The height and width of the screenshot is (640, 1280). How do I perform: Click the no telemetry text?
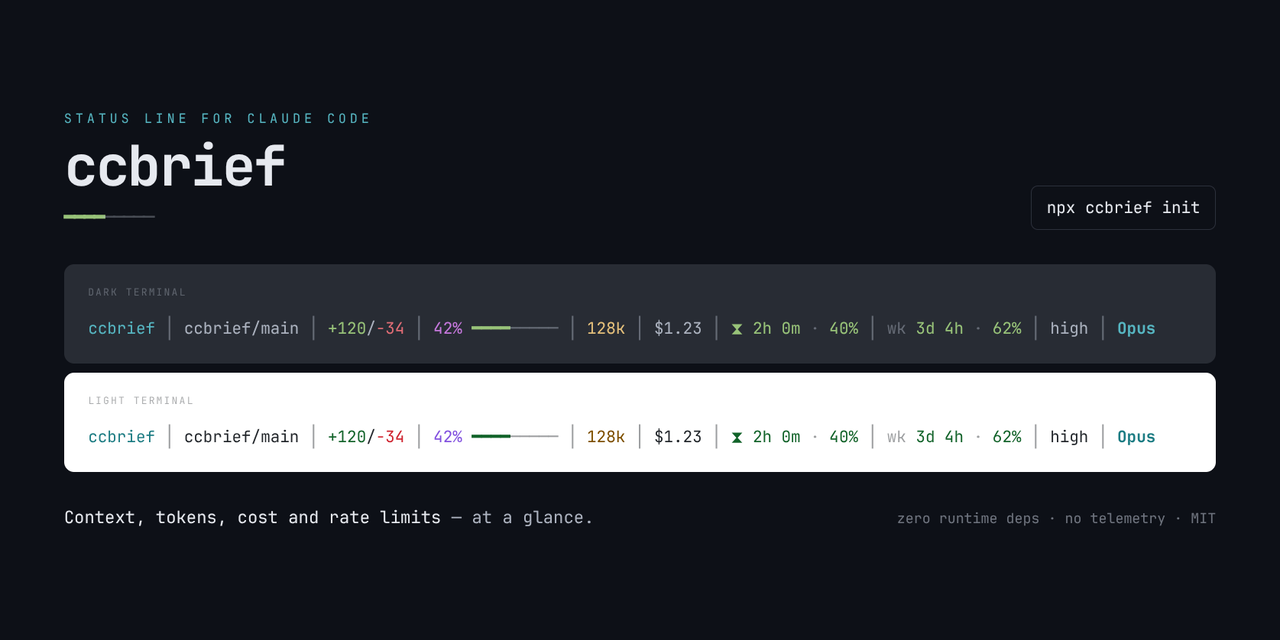1115,518
